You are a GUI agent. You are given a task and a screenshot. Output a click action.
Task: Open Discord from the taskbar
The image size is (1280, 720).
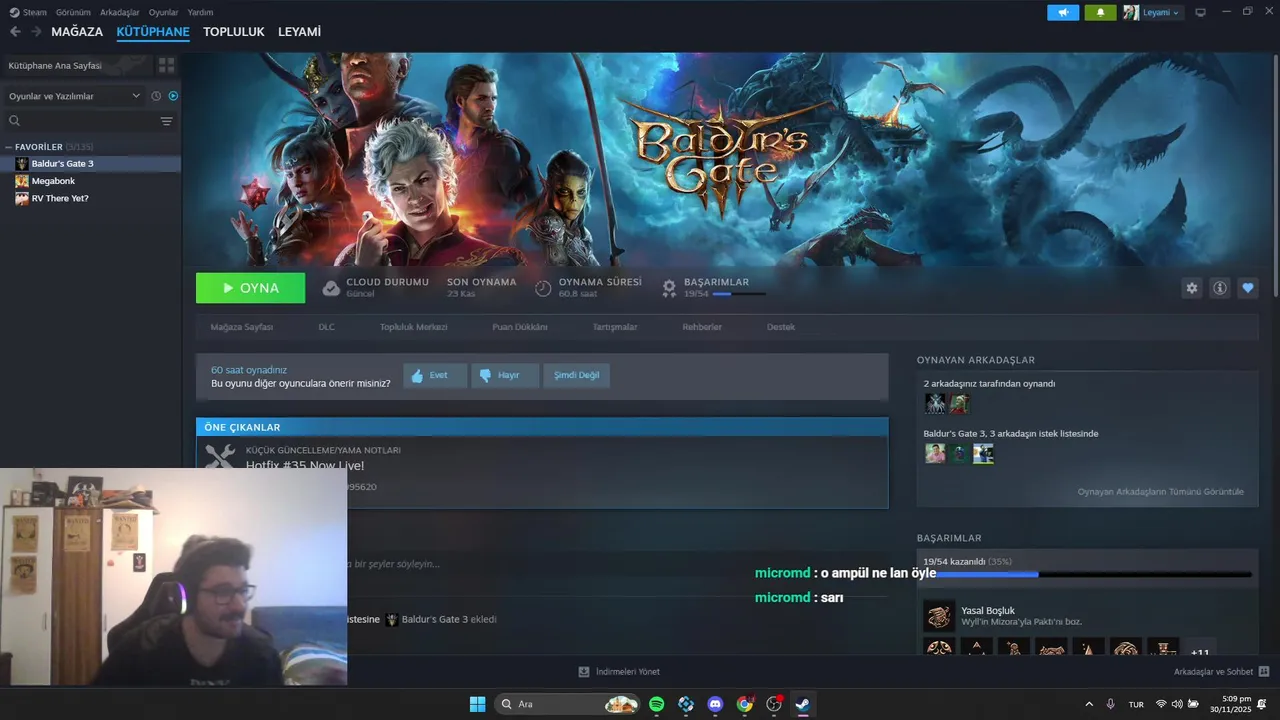pyautogui.click(x=715, y=704)
